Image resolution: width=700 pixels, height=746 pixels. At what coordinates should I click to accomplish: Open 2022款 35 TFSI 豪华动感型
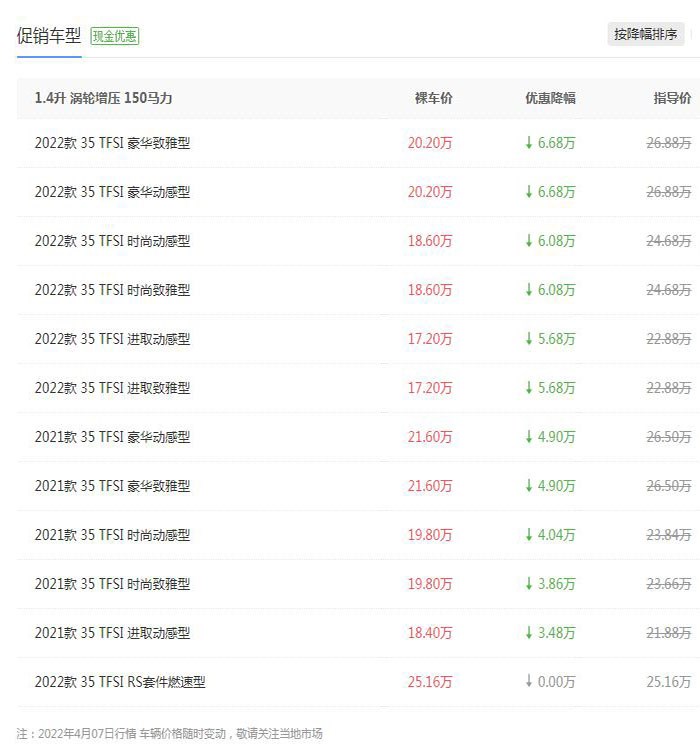tap(112, 192)
